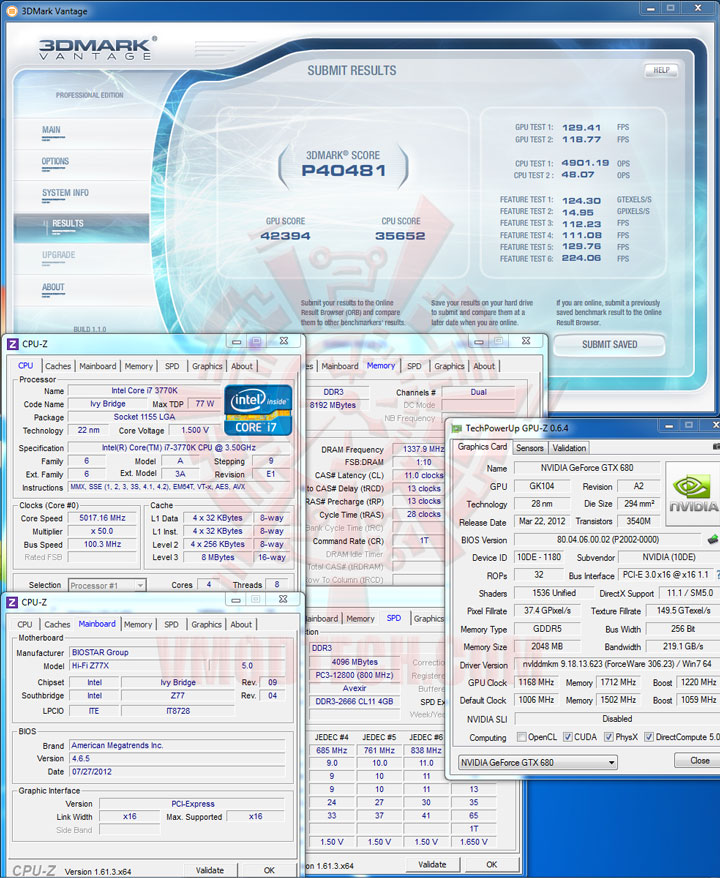This screenshot has width=720, height=878.
Task: Switch to Validation tab in GPU-Z
Action: coord(569,448)
